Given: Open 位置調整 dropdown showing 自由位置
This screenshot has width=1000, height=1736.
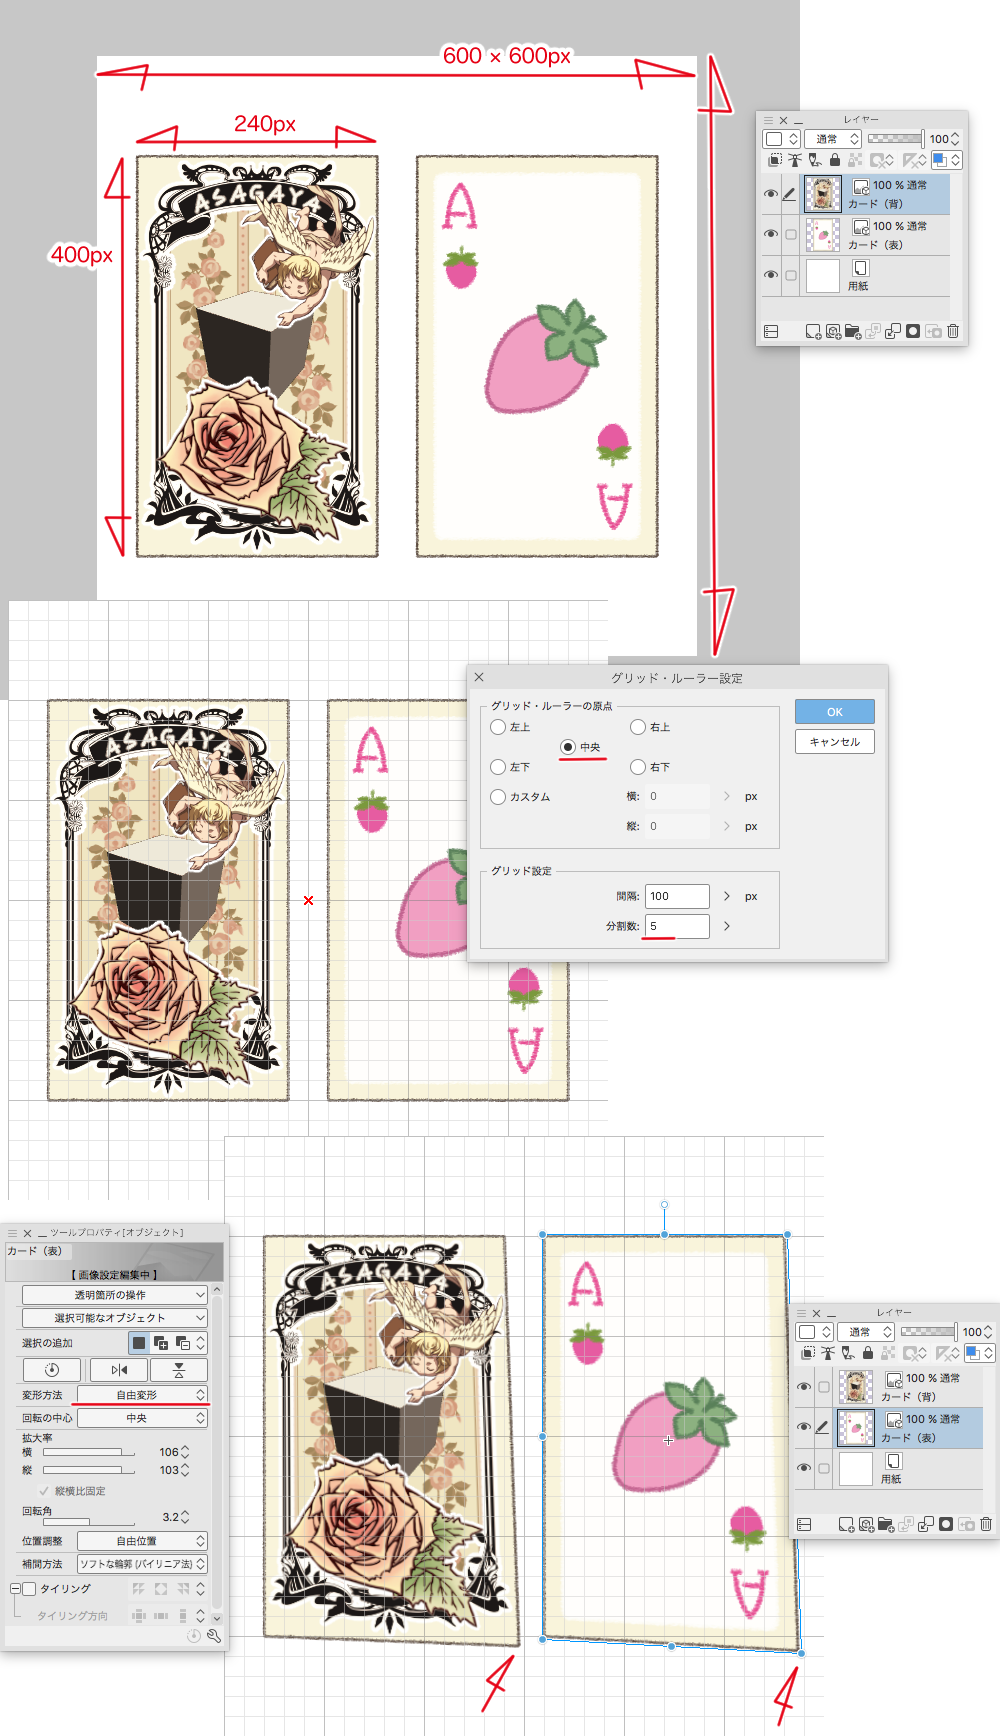Looking at the screenshot, I should 142,1541.
